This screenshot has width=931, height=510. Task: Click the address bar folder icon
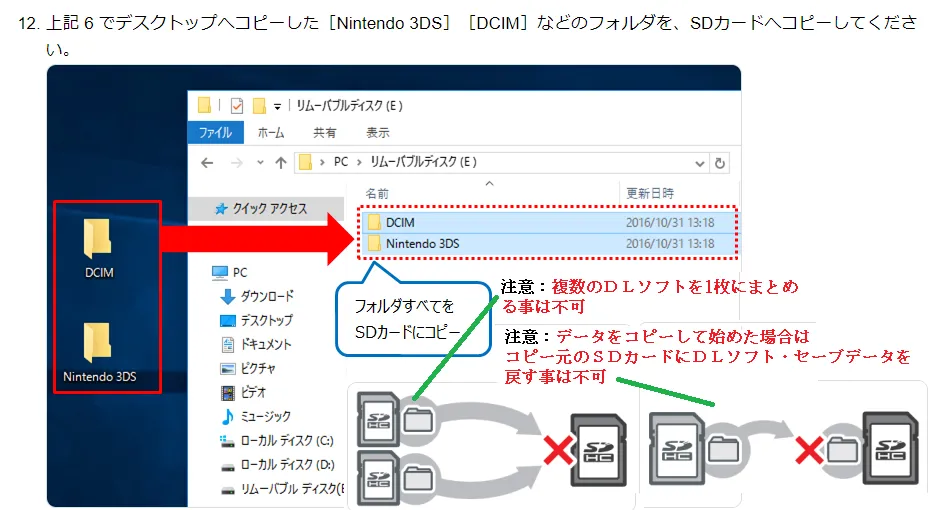tap(305, 162)
